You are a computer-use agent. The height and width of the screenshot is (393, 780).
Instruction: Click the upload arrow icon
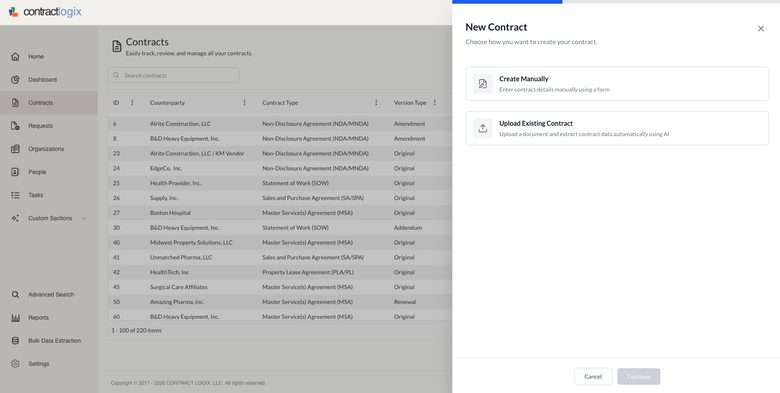[x=483, y=128]
